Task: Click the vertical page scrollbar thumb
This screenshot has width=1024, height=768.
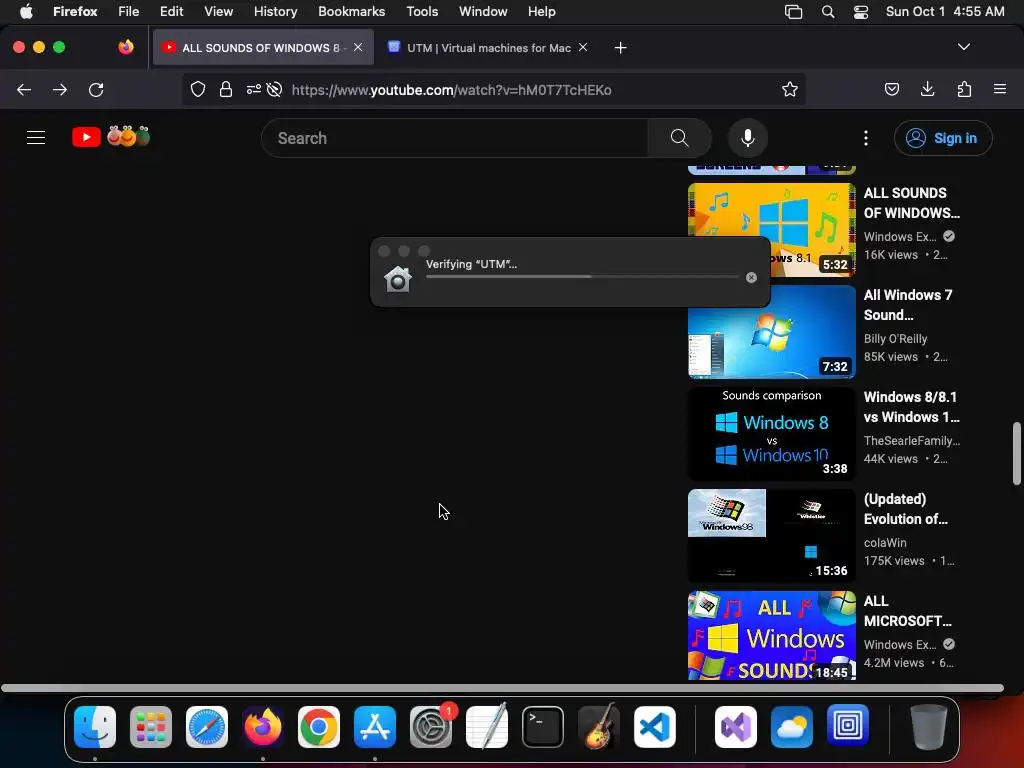Action: [1016, 454]
